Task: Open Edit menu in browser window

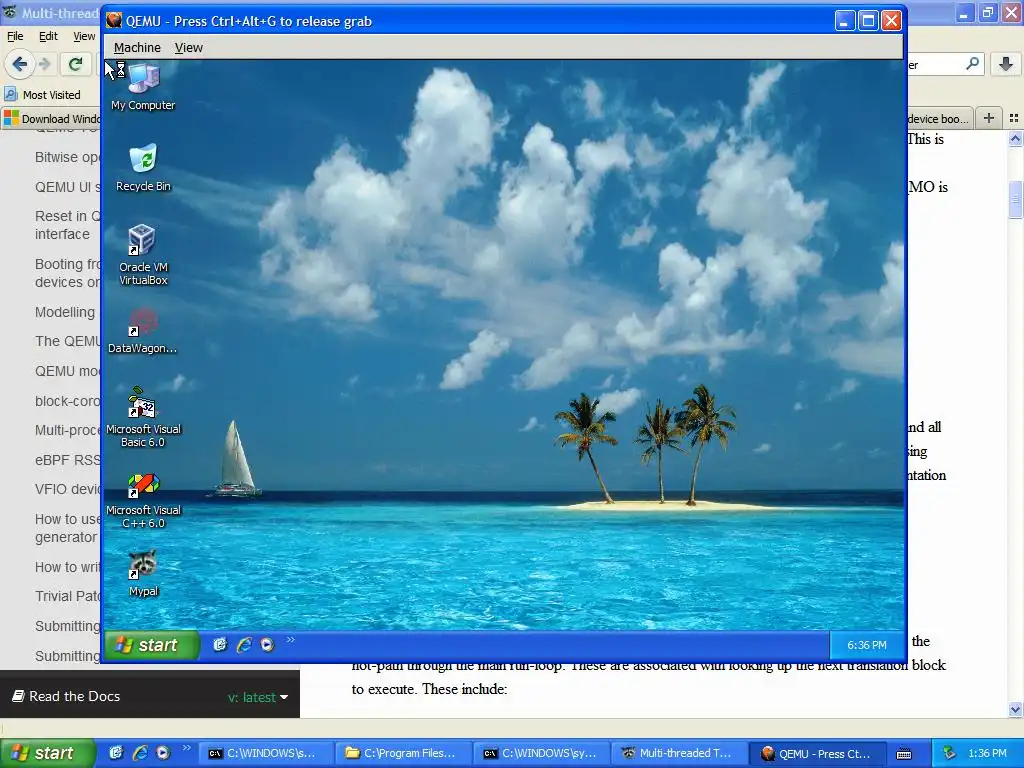Action: [48, 37]
